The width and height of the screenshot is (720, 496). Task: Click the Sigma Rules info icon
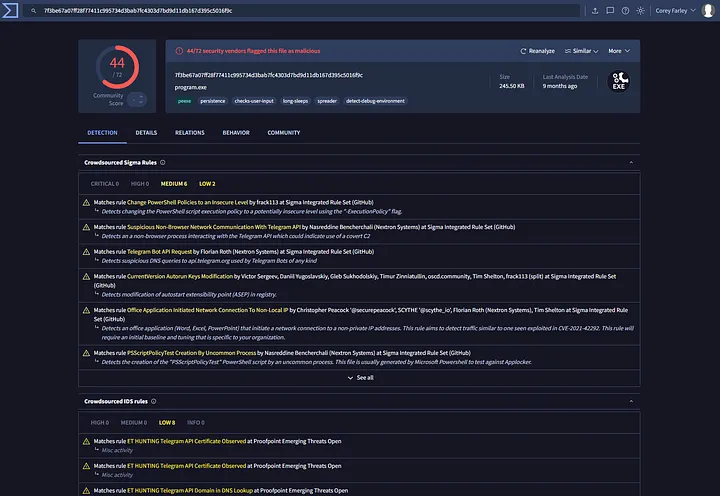(x=163, y=162)
